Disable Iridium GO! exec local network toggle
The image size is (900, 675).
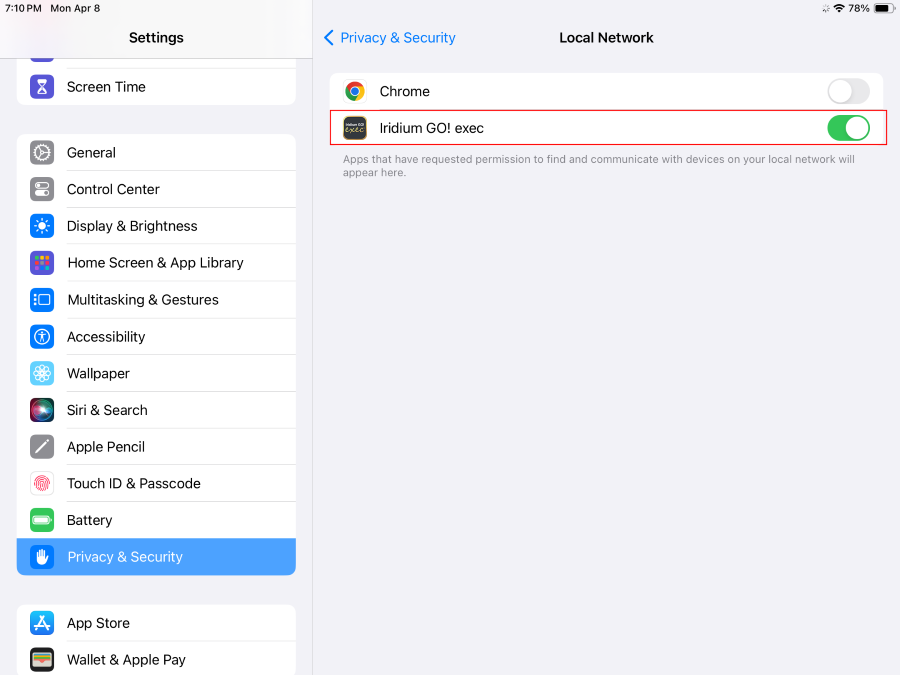click(848, 128)
